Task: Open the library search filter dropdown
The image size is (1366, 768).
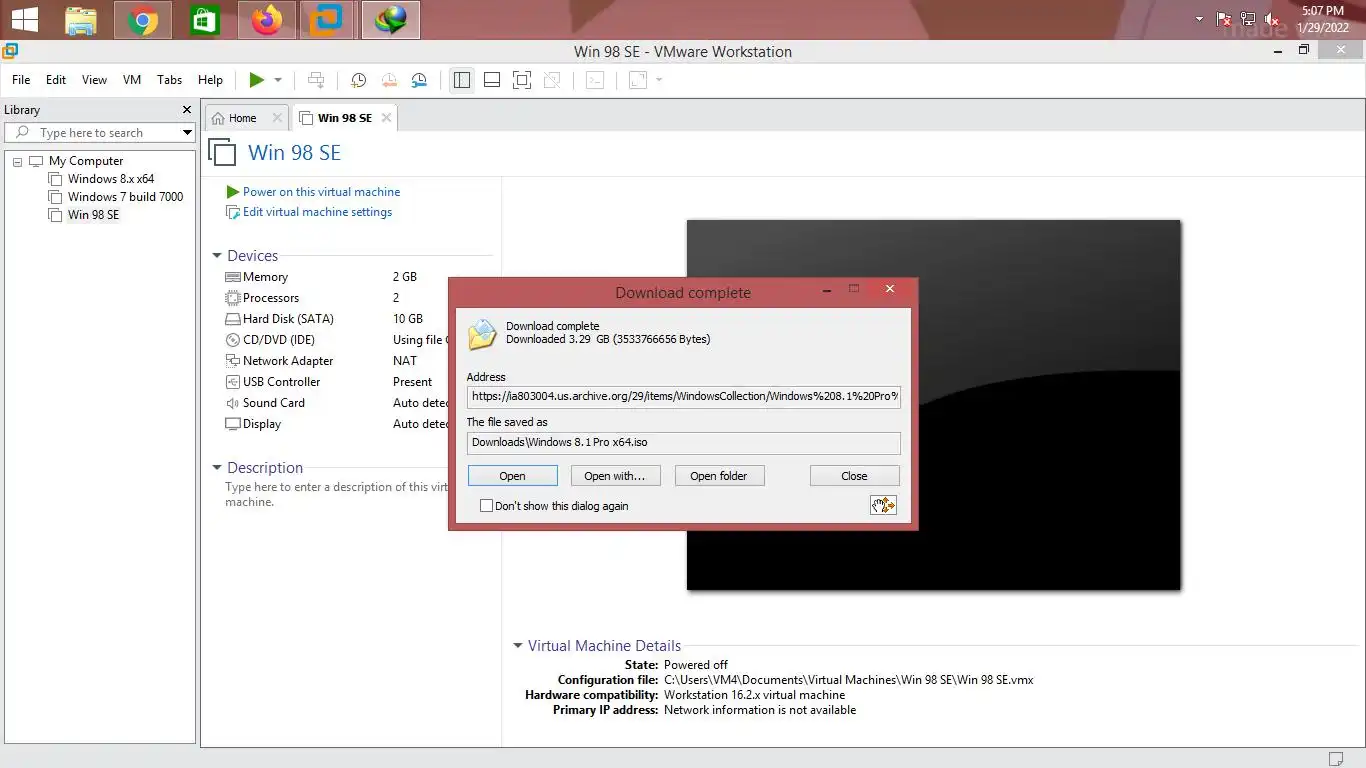Action: click(x=187, y=133)
